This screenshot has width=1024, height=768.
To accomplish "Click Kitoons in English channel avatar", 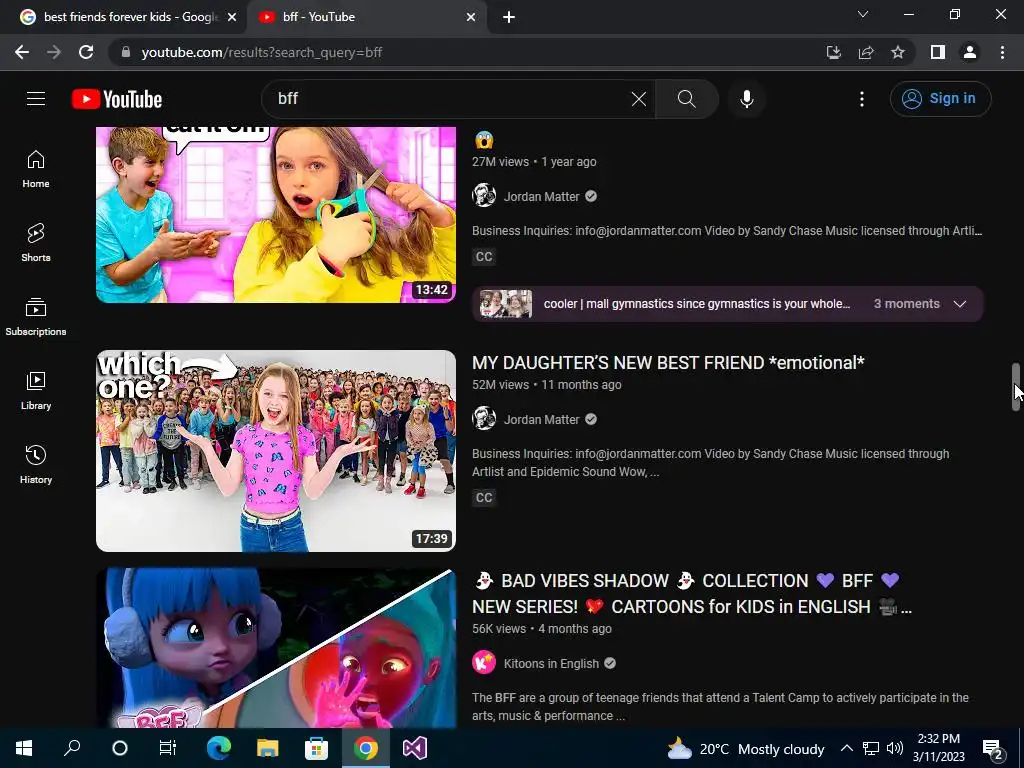I will coord(484,663).
